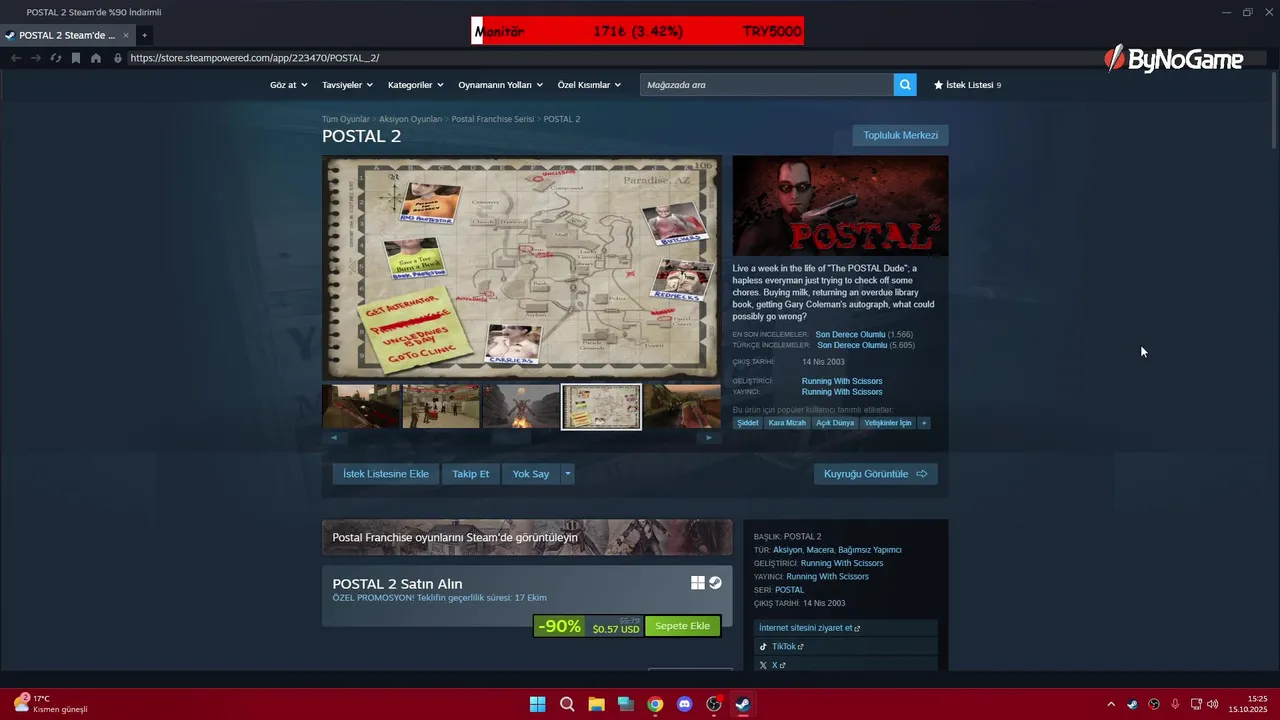This screenshot has height=720, width=1280.
Task: Select the fifth partially visible thumbnail
Action: pyautogui.click(x=681, y=406)
